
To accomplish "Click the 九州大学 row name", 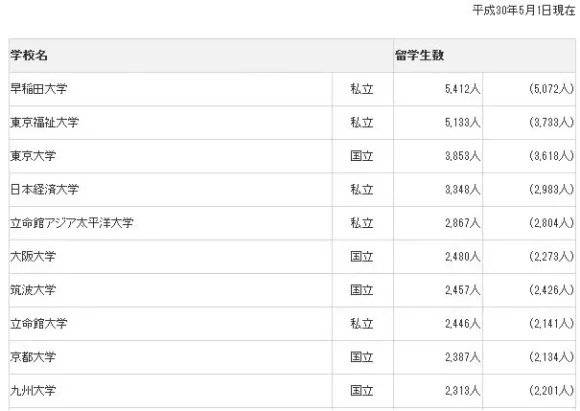I will (33, 391).
